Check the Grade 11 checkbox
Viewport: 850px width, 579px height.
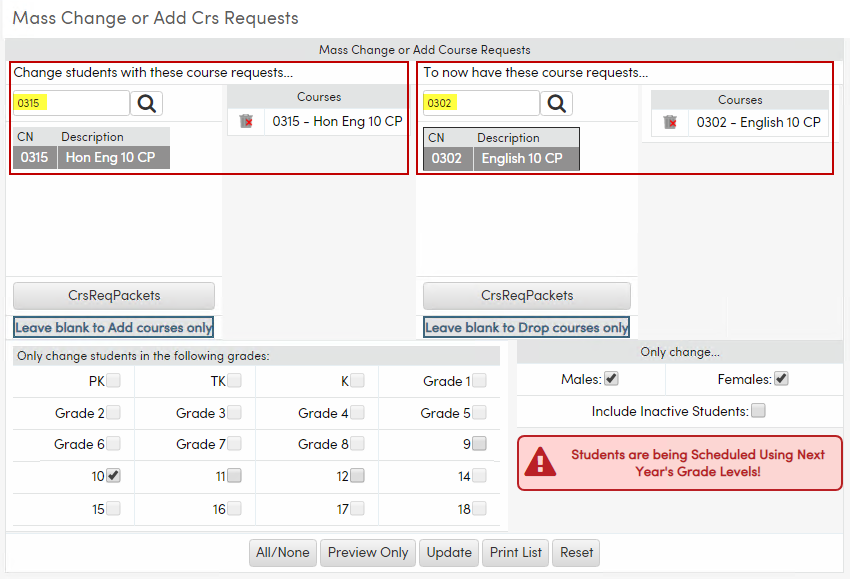(233, 476)
